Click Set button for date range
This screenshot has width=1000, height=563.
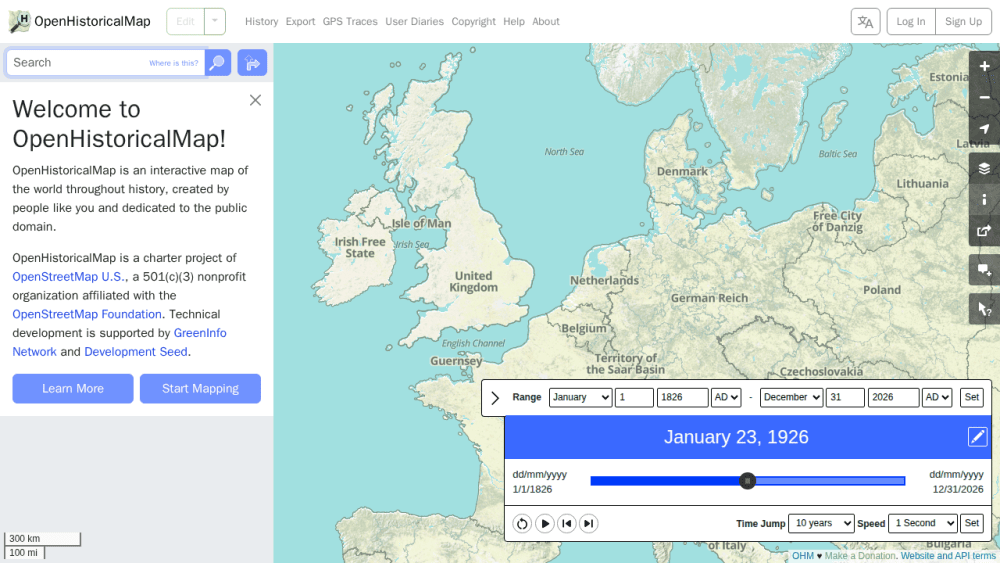pos(971,397)
